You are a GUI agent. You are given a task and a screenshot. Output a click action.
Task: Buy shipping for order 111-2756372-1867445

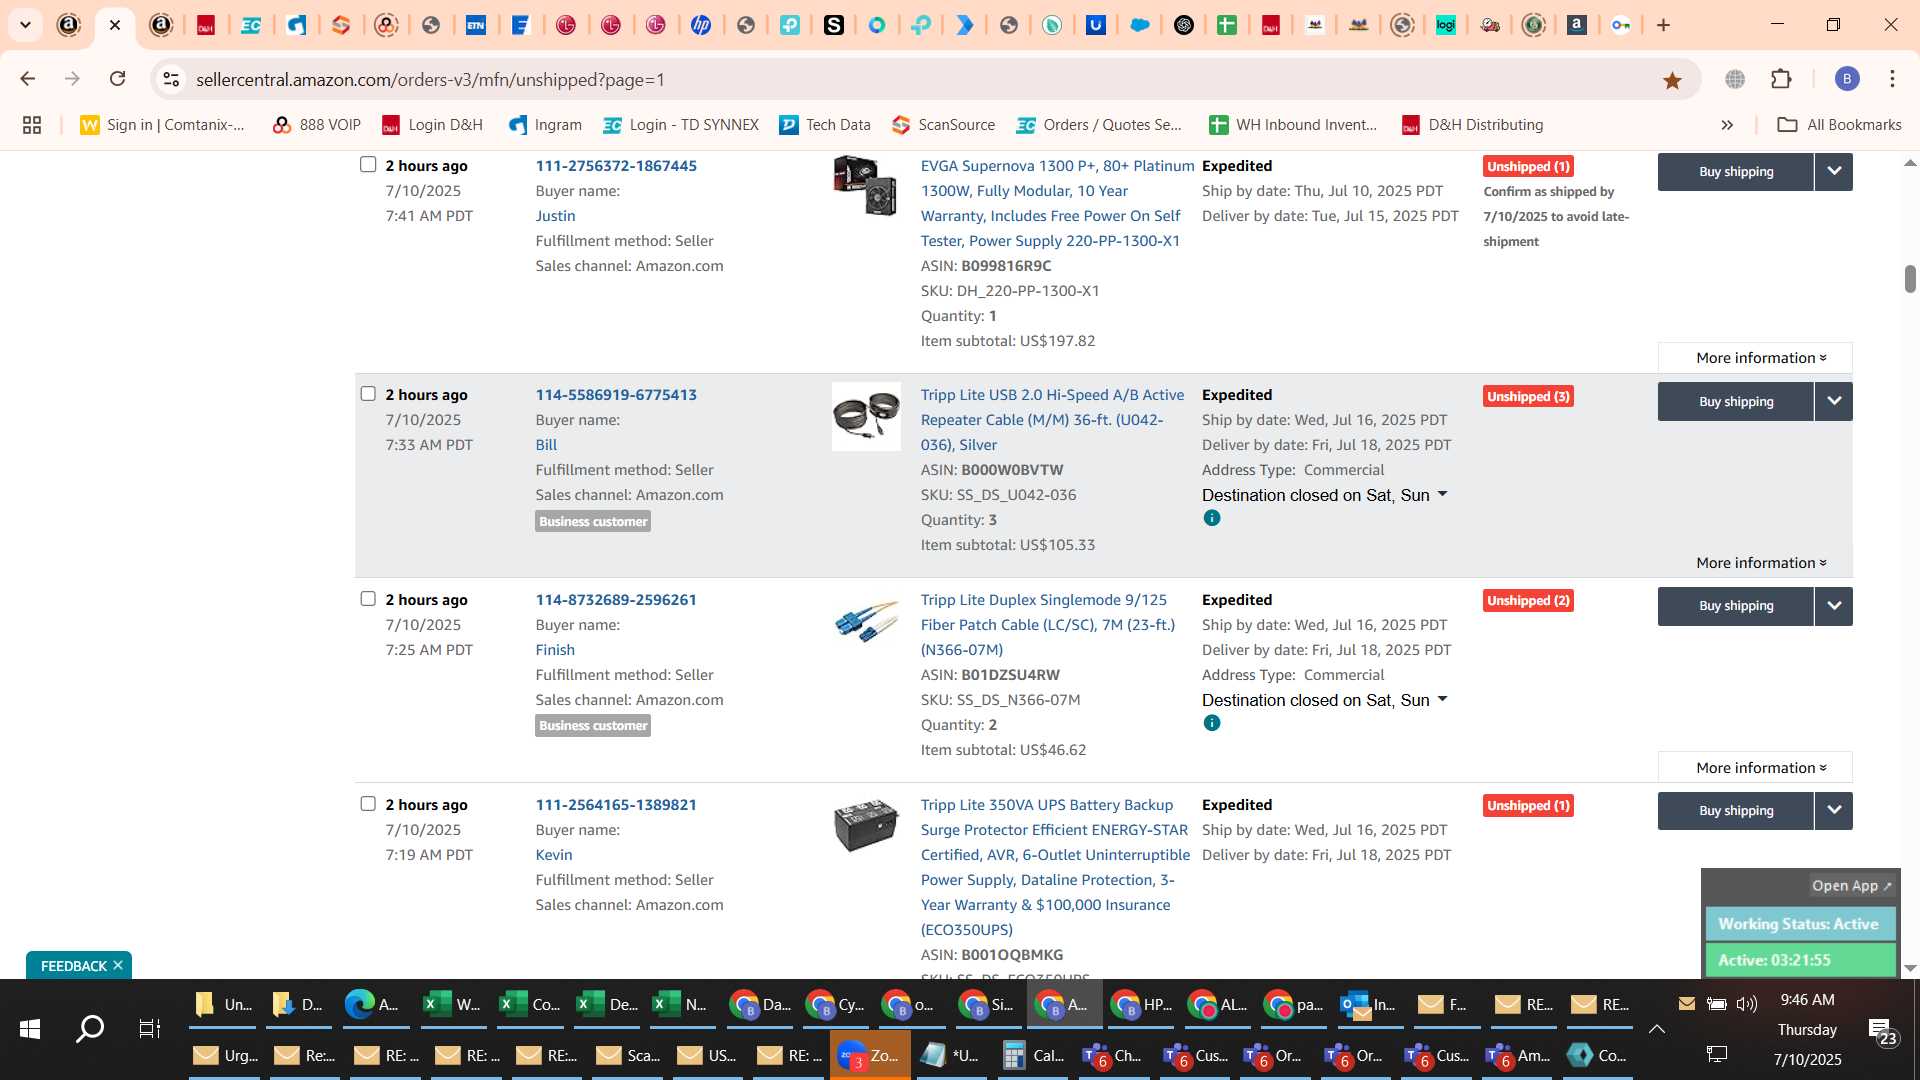[x=1736, y=171]
